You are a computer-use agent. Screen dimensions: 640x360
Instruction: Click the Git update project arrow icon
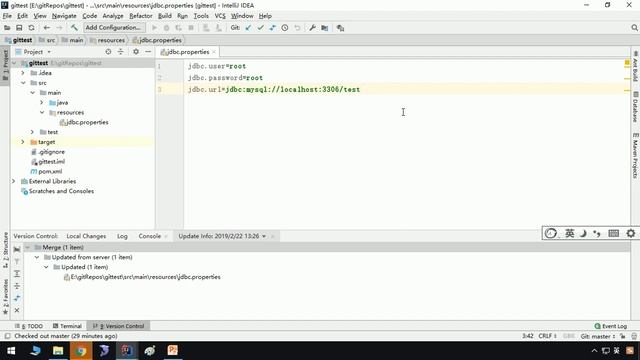[x=248, y=28]
